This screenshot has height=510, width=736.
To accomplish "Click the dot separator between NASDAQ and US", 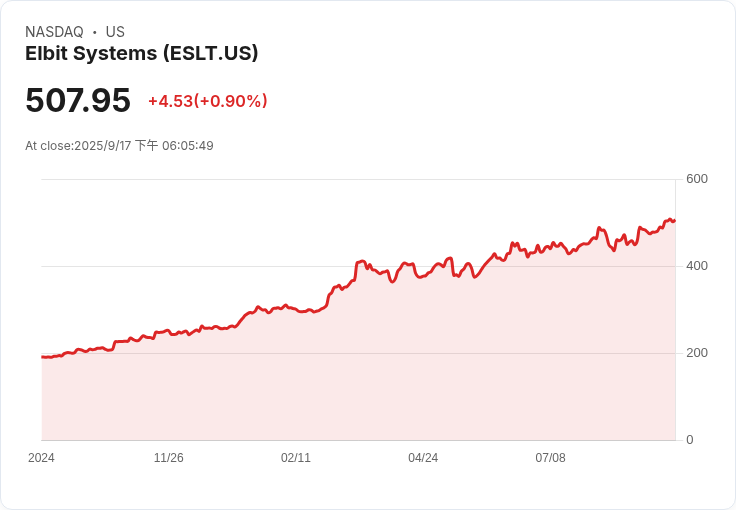I will (95, 32).
